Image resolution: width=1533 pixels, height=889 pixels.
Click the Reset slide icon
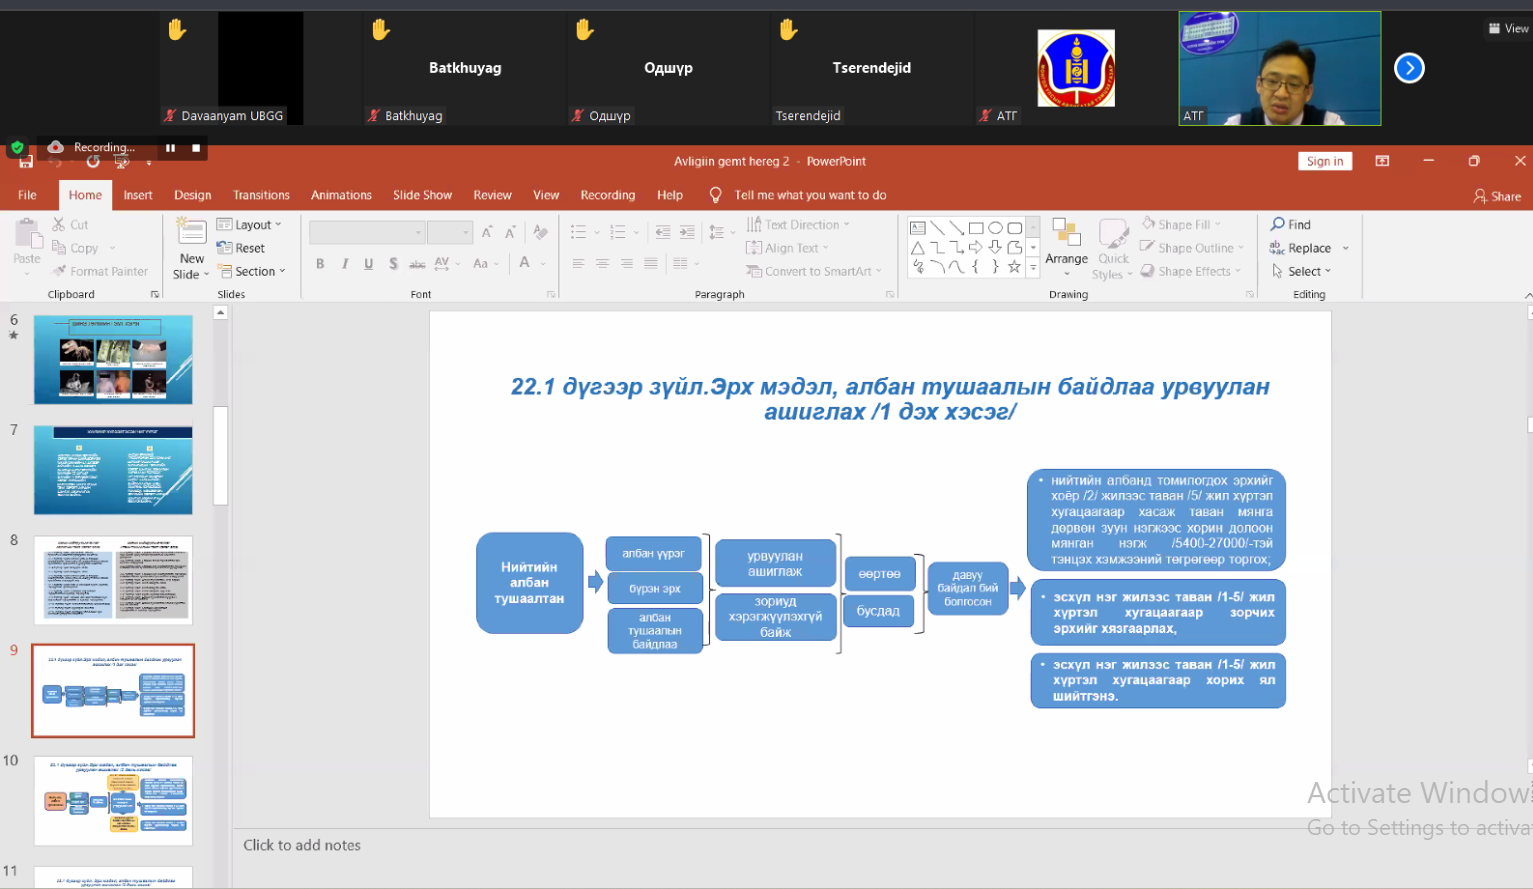coord(240,248)
